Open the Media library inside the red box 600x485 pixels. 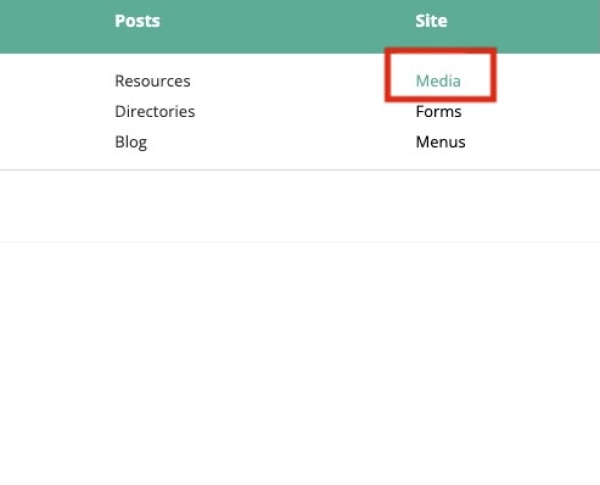438,81
